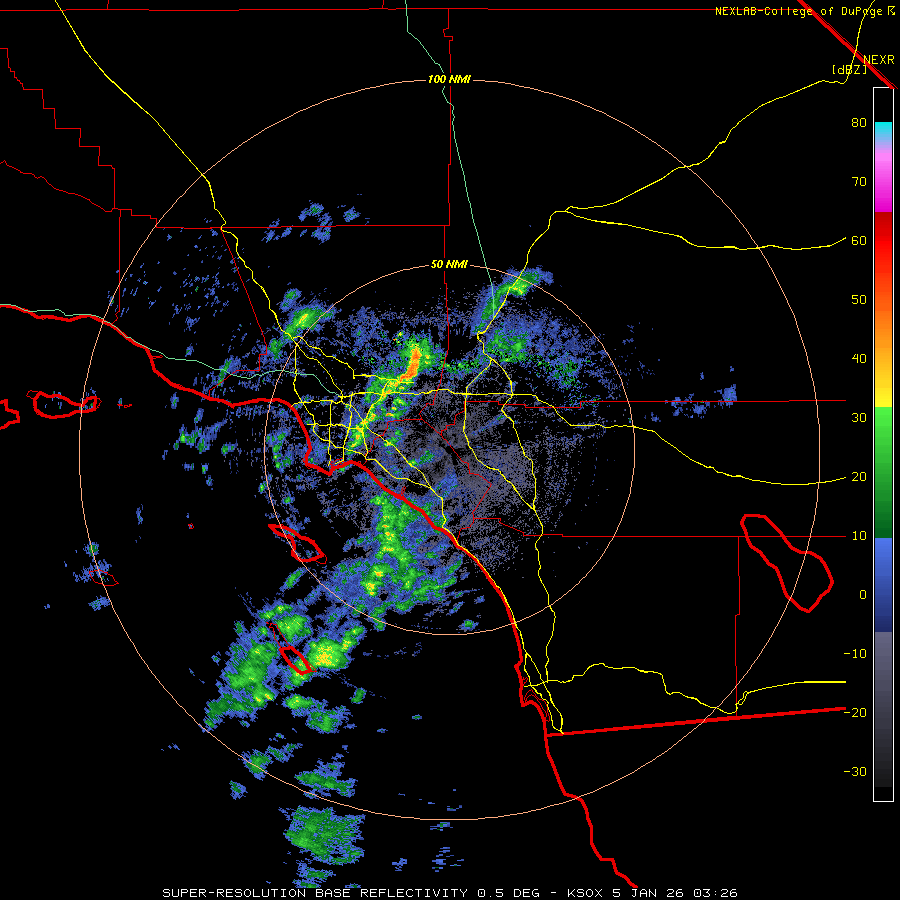Select the -20 value on the dBZ scale

click(855, 712)
